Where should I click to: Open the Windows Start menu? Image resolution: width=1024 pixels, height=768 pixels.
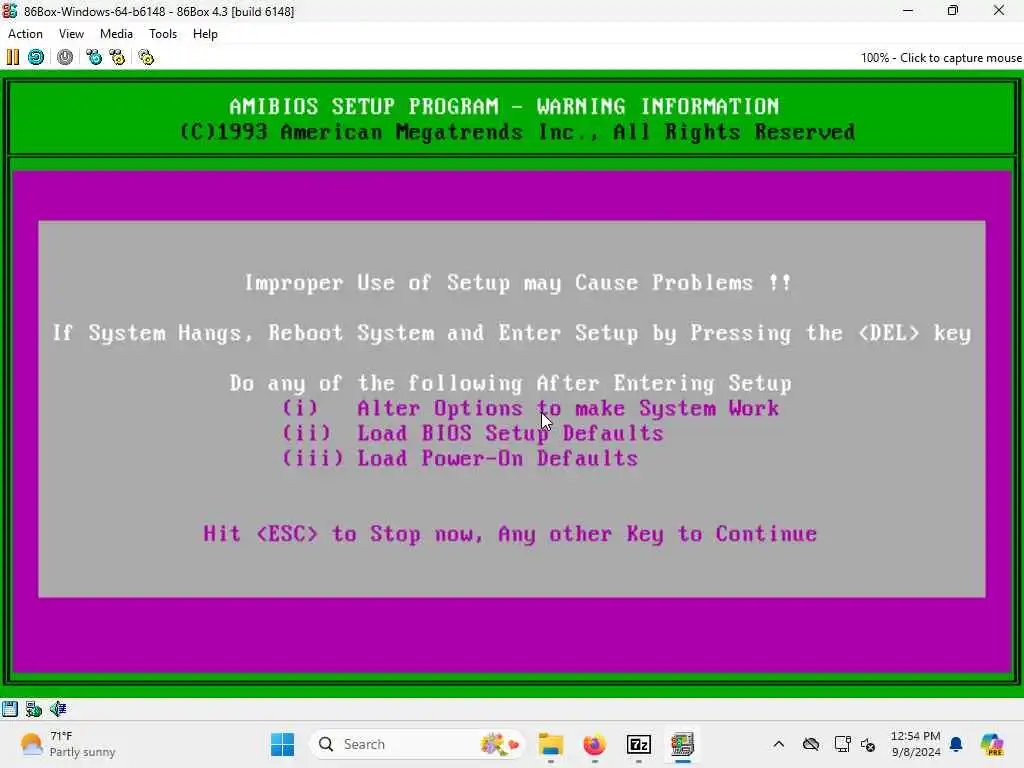[282, 744]
